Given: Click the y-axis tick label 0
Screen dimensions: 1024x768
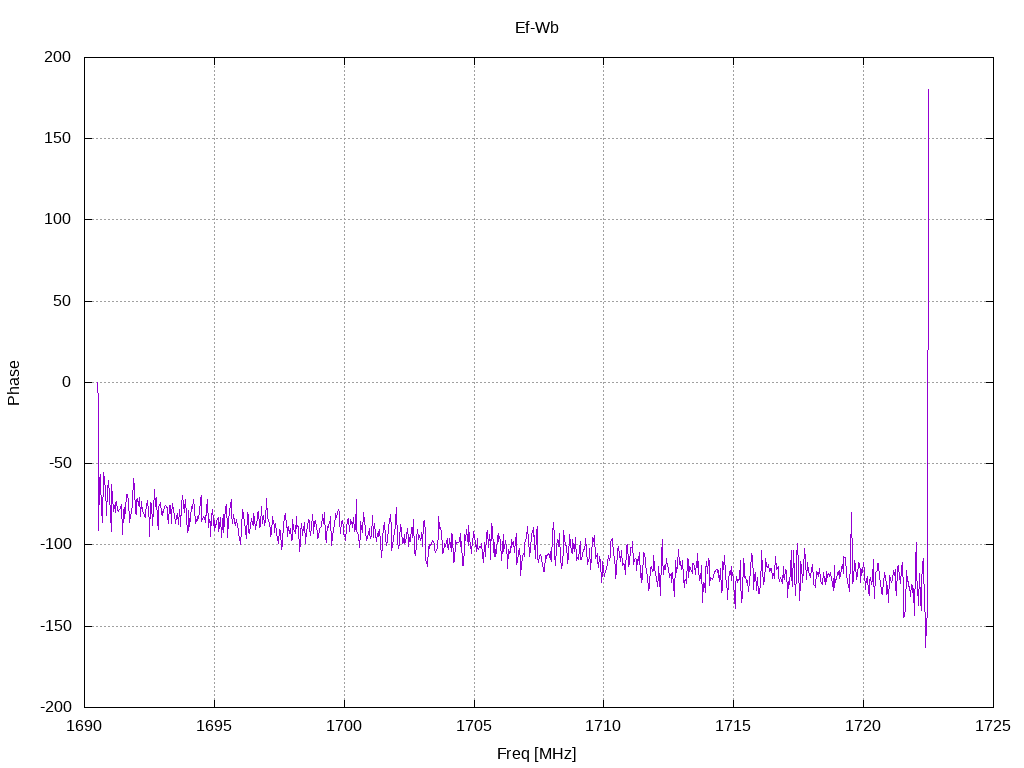Looking at the screenshot, I should tap(67, 383).
